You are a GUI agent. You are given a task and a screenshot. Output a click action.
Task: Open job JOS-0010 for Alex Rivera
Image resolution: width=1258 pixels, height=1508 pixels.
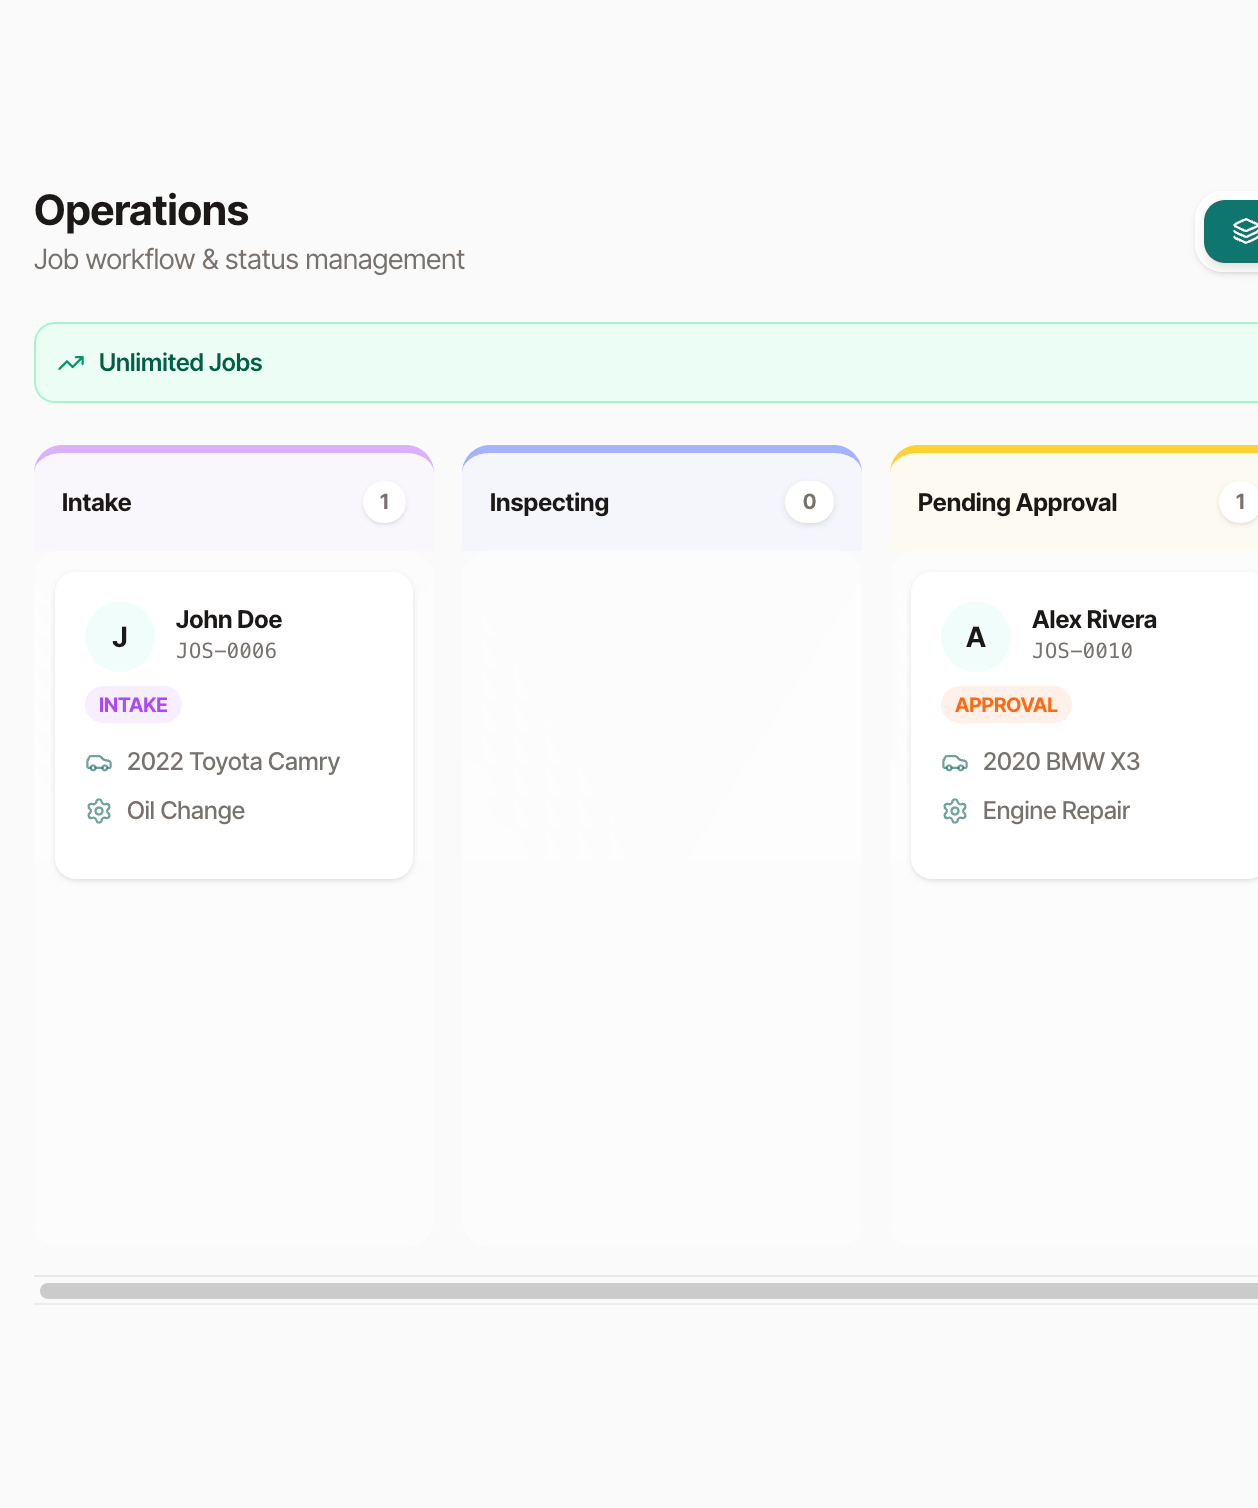pos(1084,726)
